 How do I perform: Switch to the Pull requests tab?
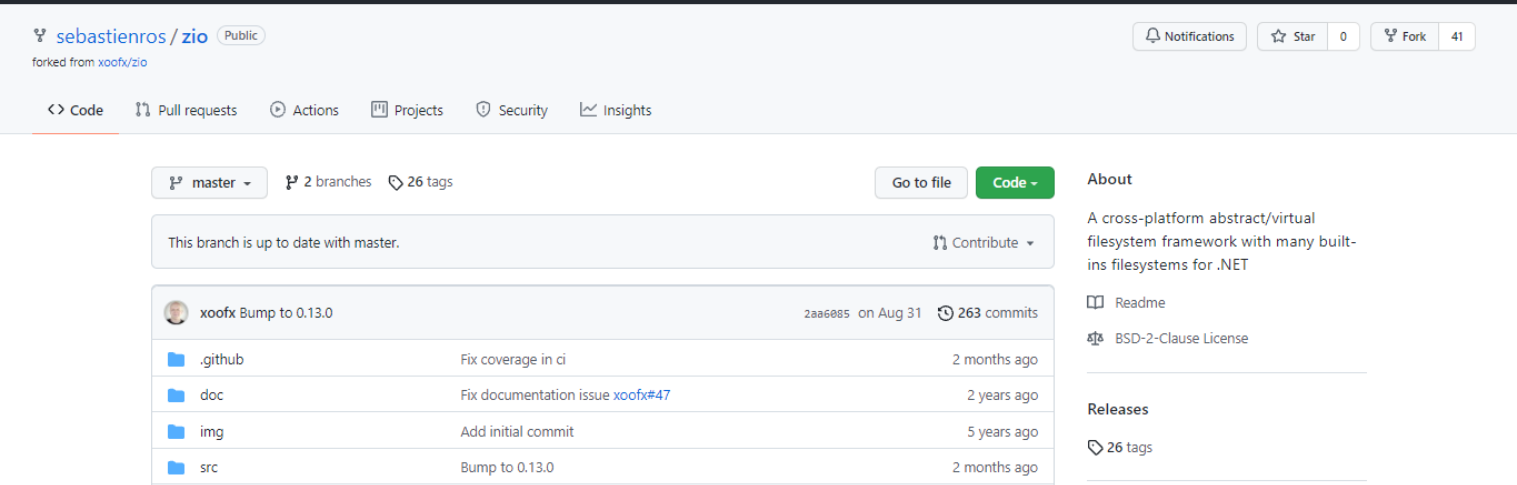(x=186, y=111)
